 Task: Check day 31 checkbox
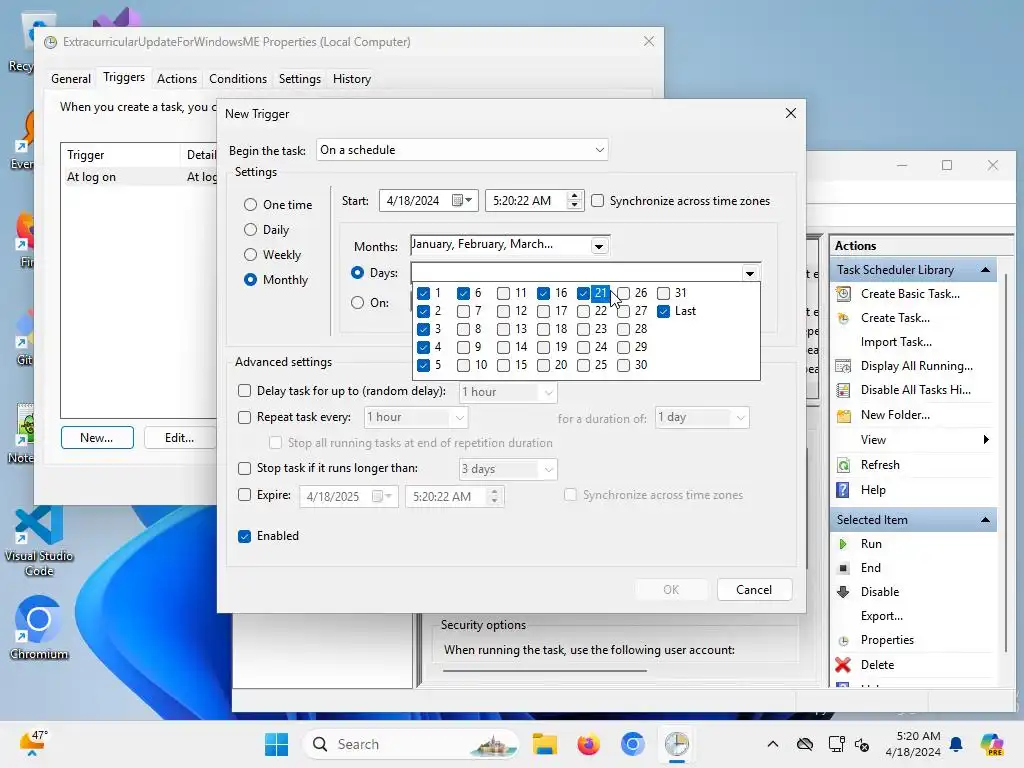pos(664,293)
